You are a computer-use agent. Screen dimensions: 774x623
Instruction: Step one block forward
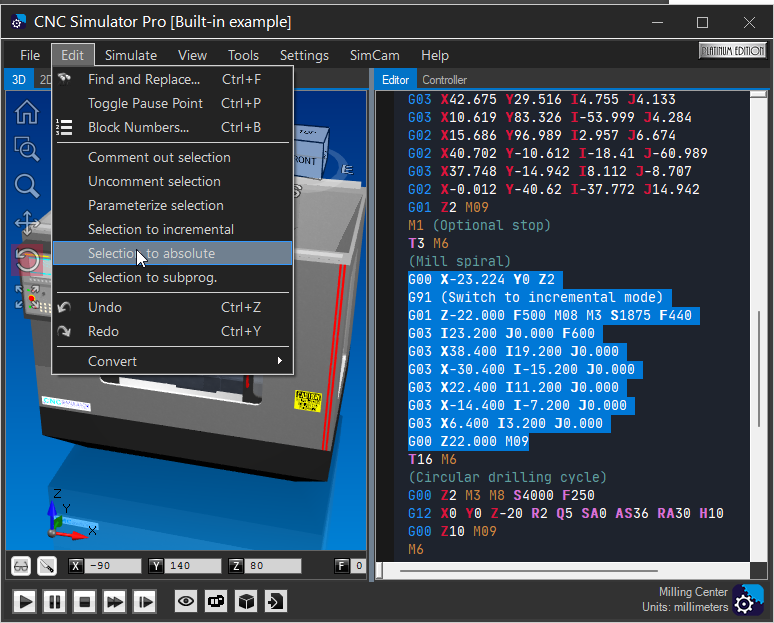point(145,602)
